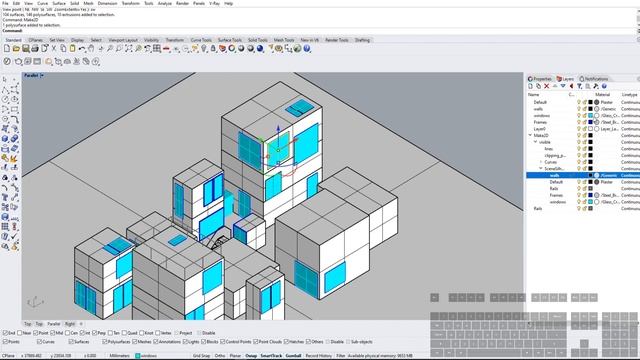Viewport: 640px width, 360px height.
Task: Click the Print icon
Action: 35,49
